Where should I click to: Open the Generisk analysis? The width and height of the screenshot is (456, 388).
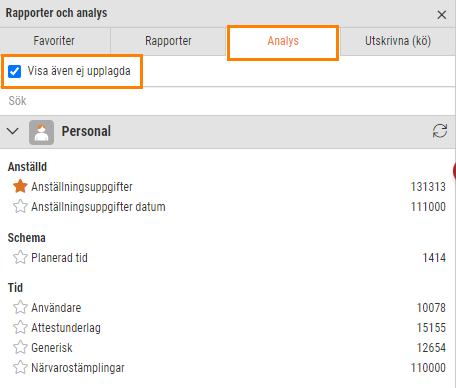(52, 348)
